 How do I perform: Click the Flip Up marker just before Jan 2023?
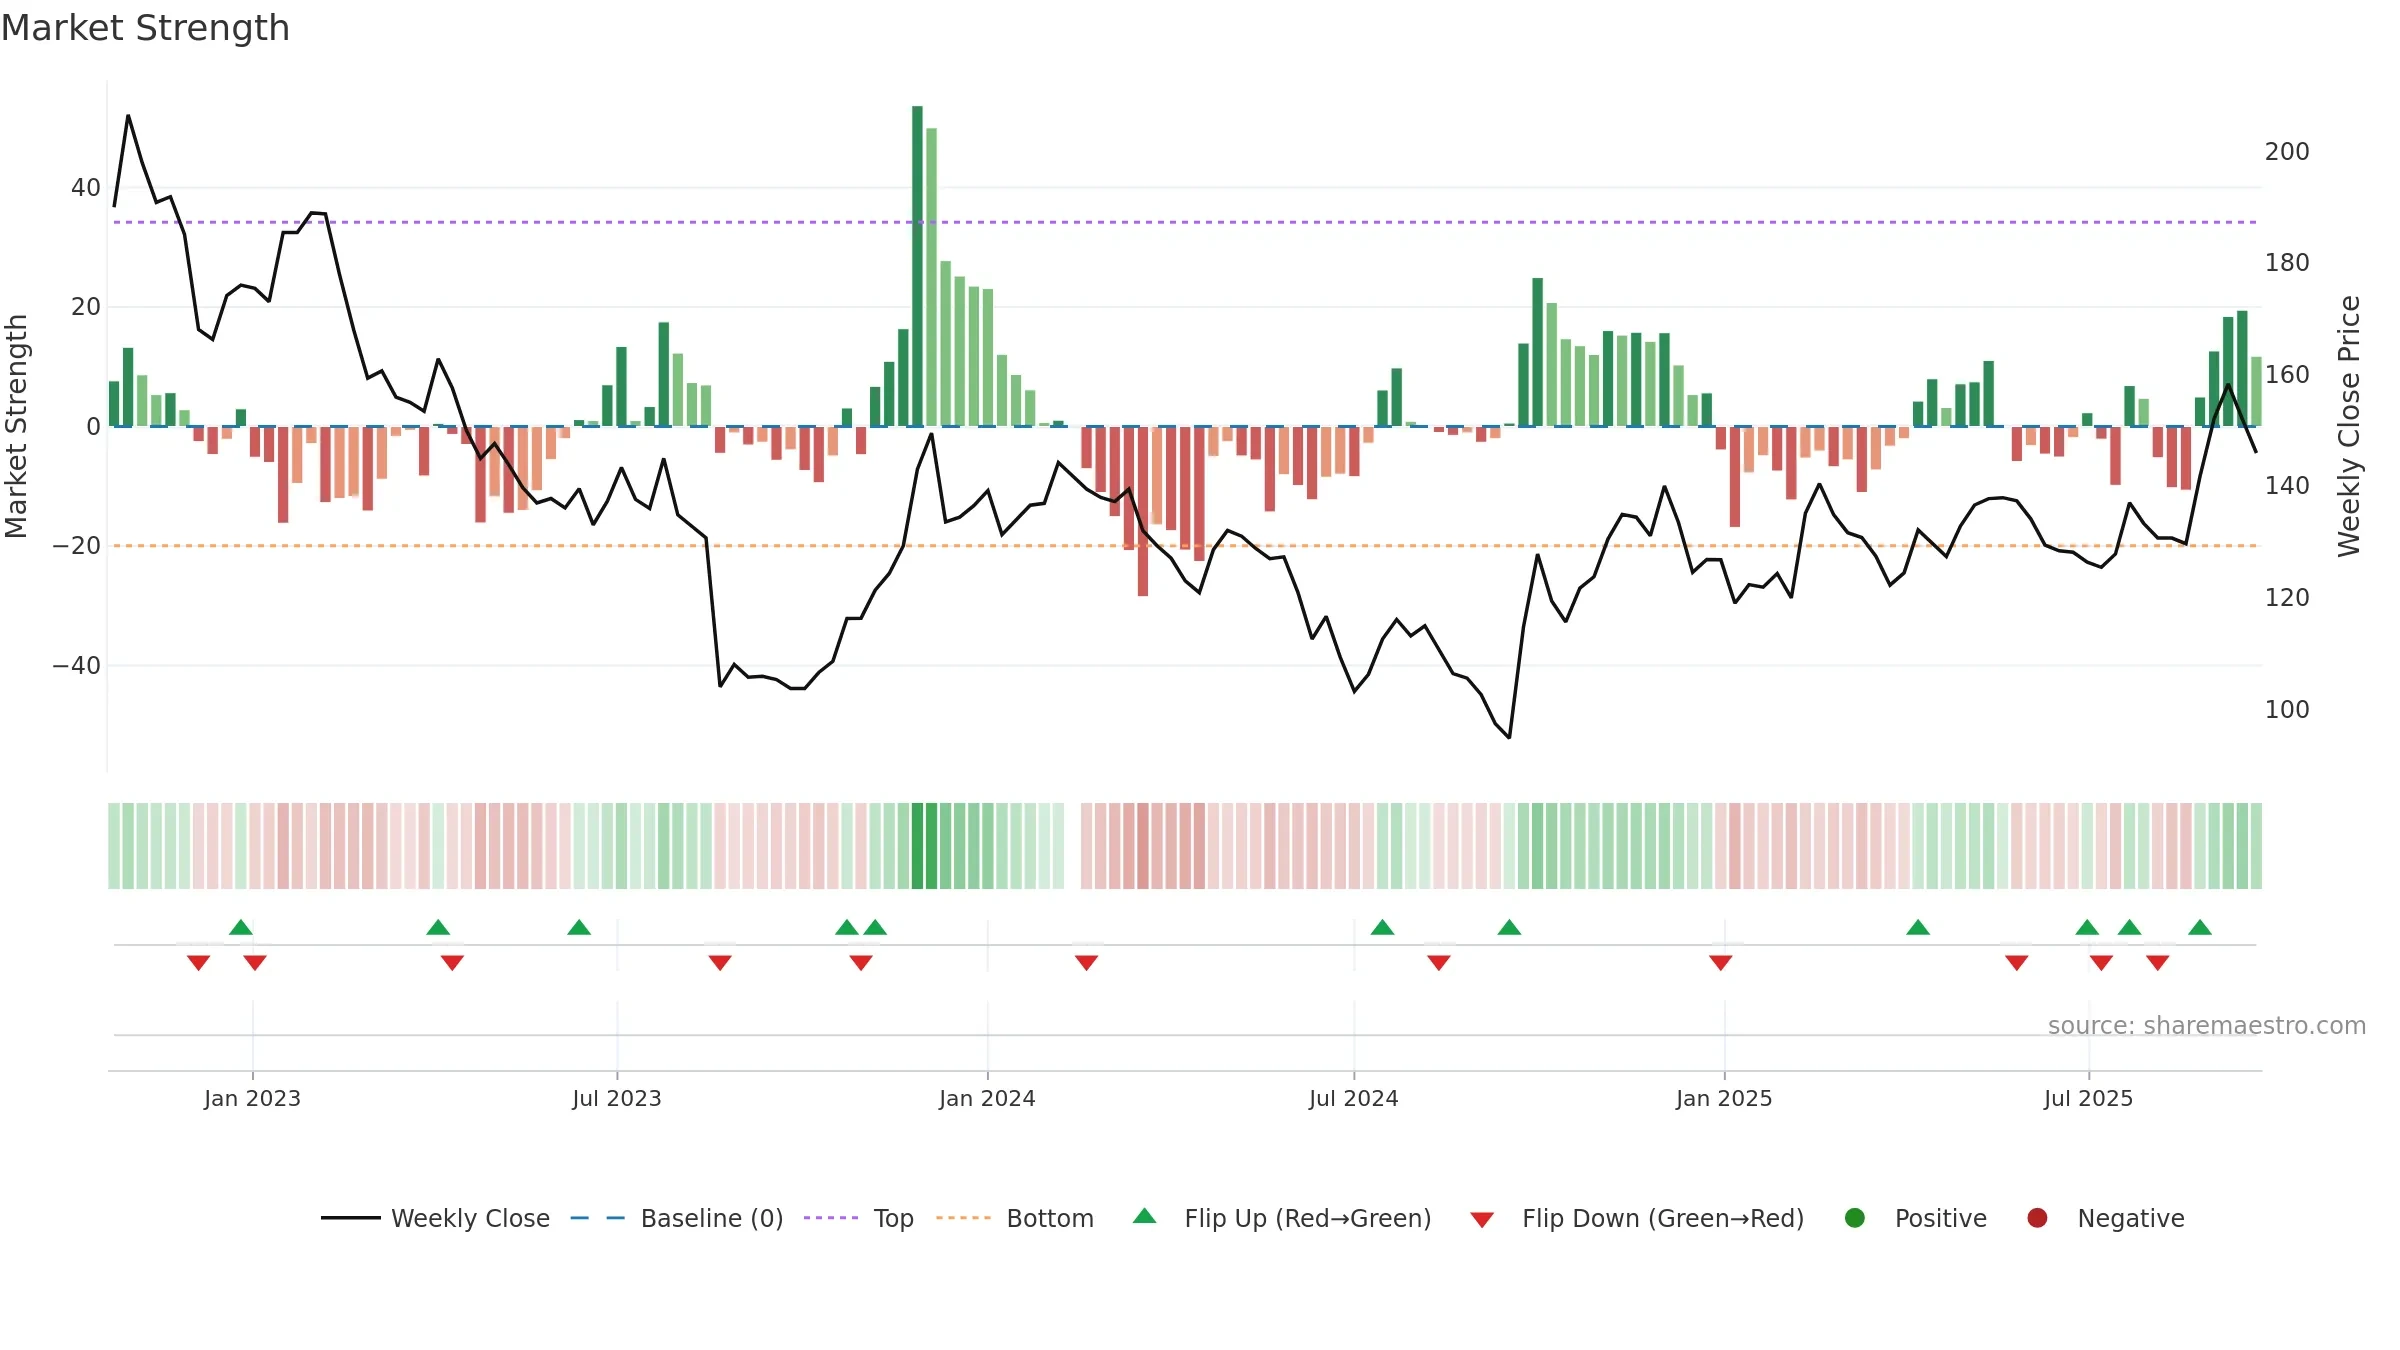pos(241,927)
